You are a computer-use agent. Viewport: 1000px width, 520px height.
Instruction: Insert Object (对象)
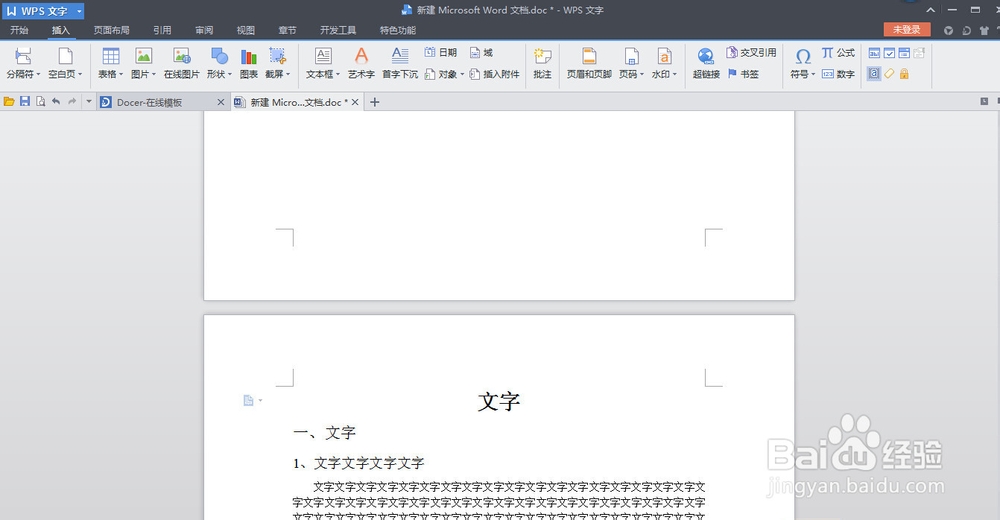pyautogui.click(x=445, y=74)
